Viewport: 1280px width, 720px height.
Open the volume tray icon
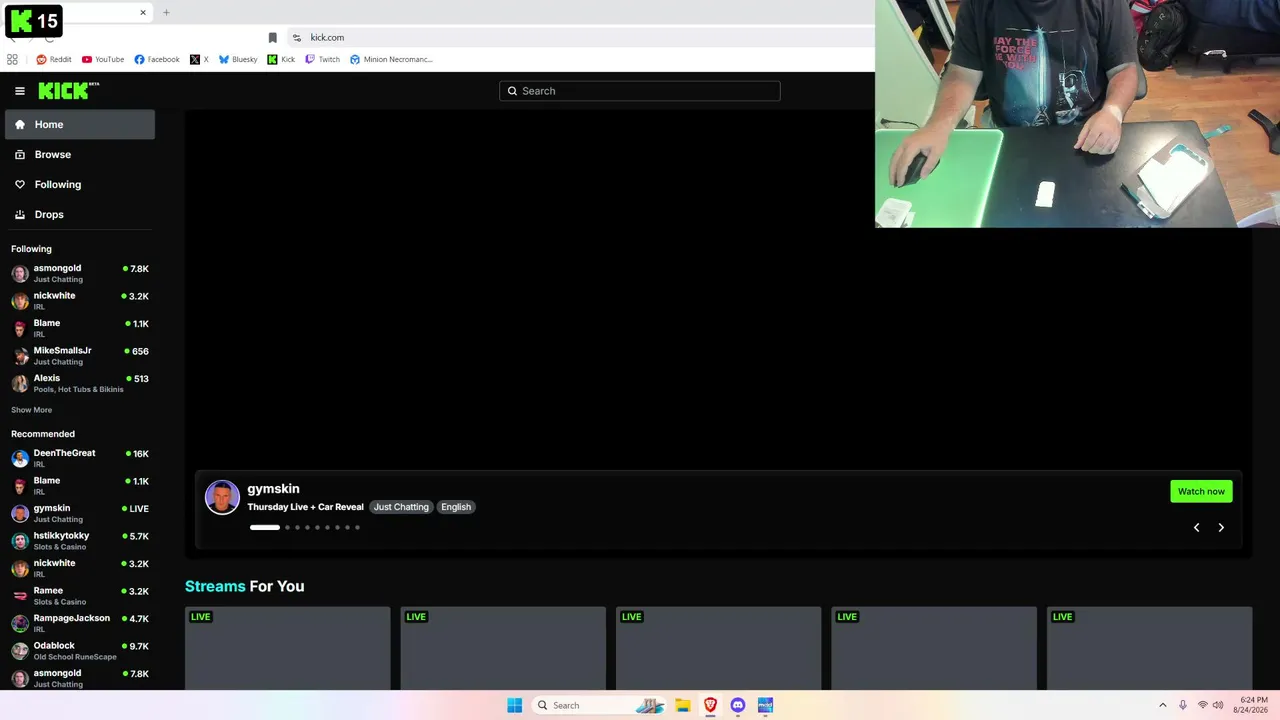click(1218, 705)
